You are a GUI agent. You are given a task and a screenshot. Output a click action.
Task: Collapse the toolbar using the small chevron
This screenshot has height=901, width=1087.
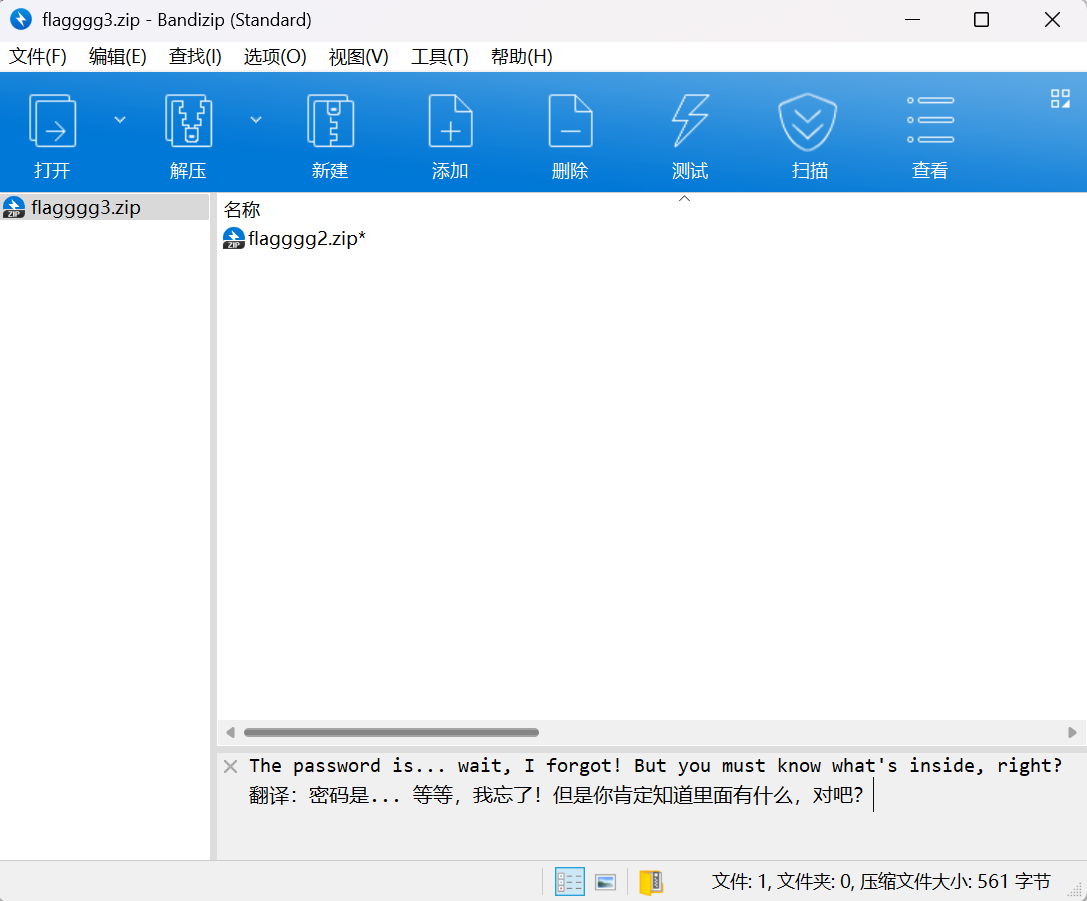[685, 199]
